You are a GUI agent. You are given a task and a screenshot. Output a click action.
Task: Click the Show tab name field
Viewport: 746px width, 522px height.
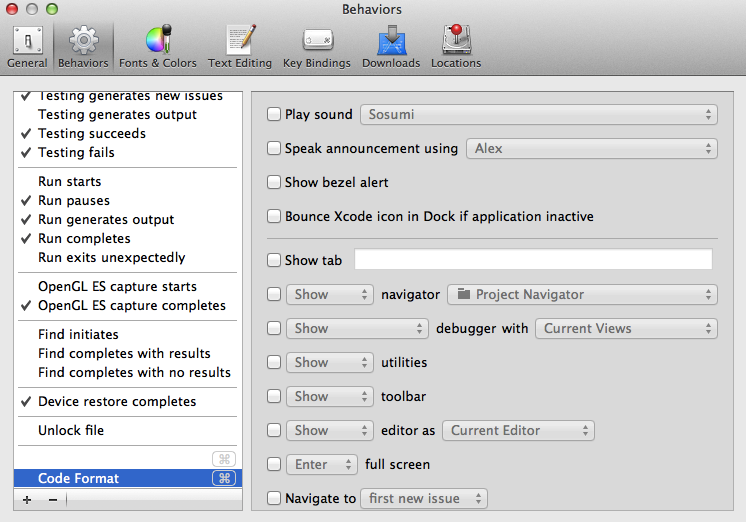click(533, 259)
